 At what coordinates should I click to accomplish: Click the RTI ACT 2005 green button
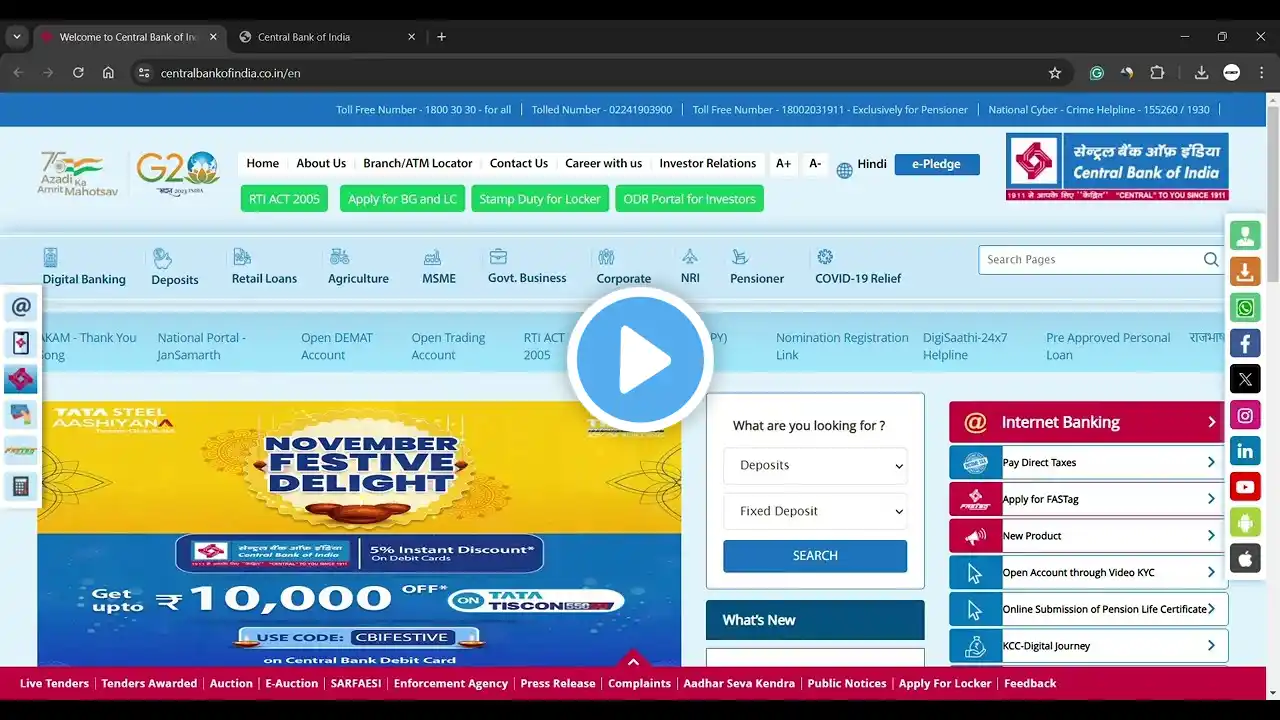(284, 199)
